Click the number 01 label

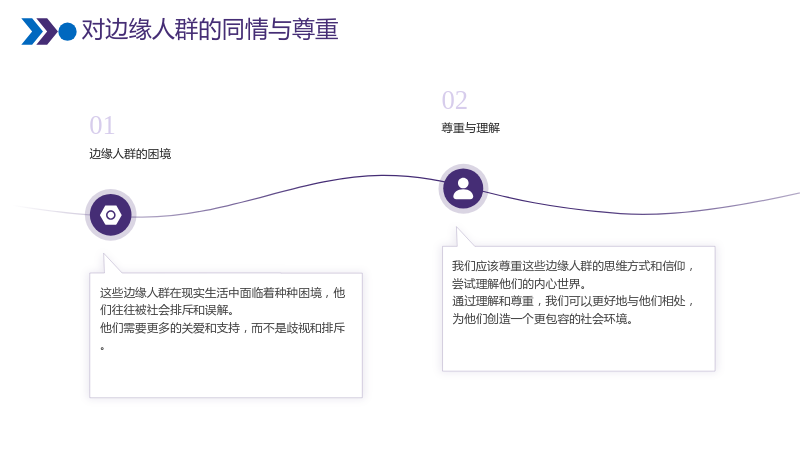coord(102,126)
